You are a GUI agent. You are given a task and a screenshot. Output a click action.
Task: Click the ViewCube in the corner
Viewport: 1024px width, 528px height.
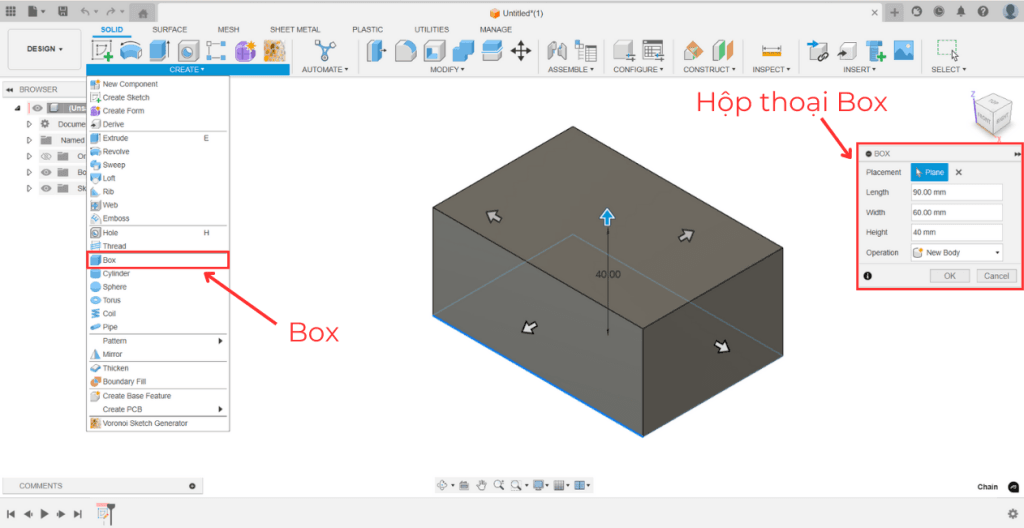pyautogui.click(x=993, y=114)
